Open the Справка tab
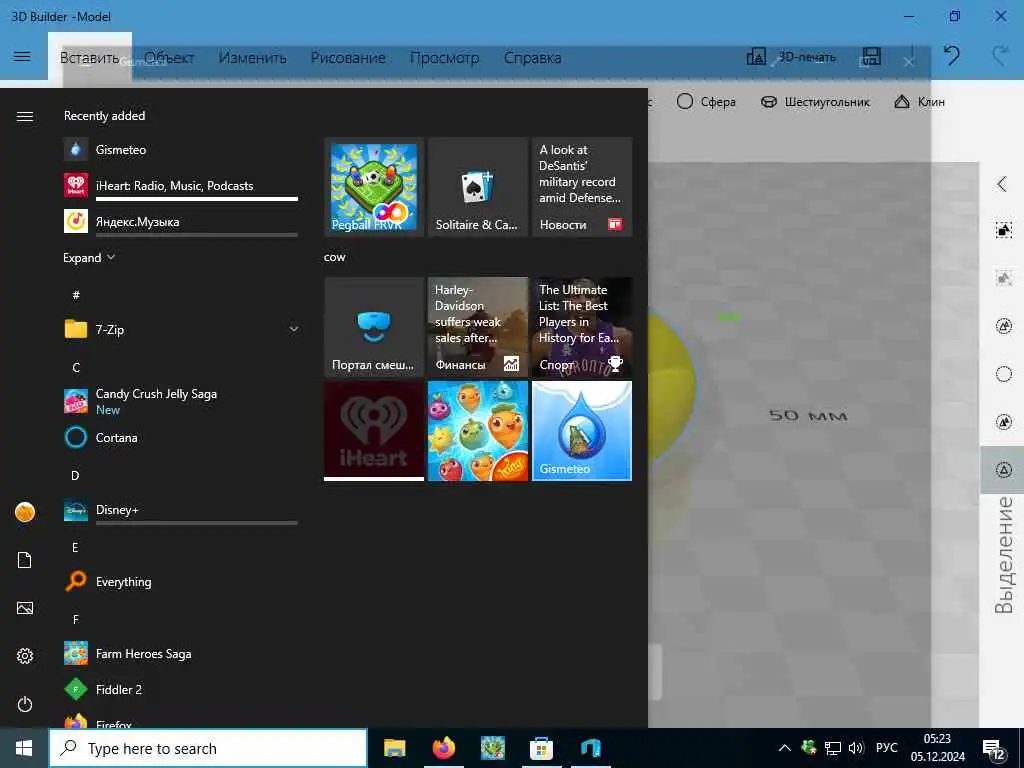This screenshot has height=768, width=1024. pos(532,57)
